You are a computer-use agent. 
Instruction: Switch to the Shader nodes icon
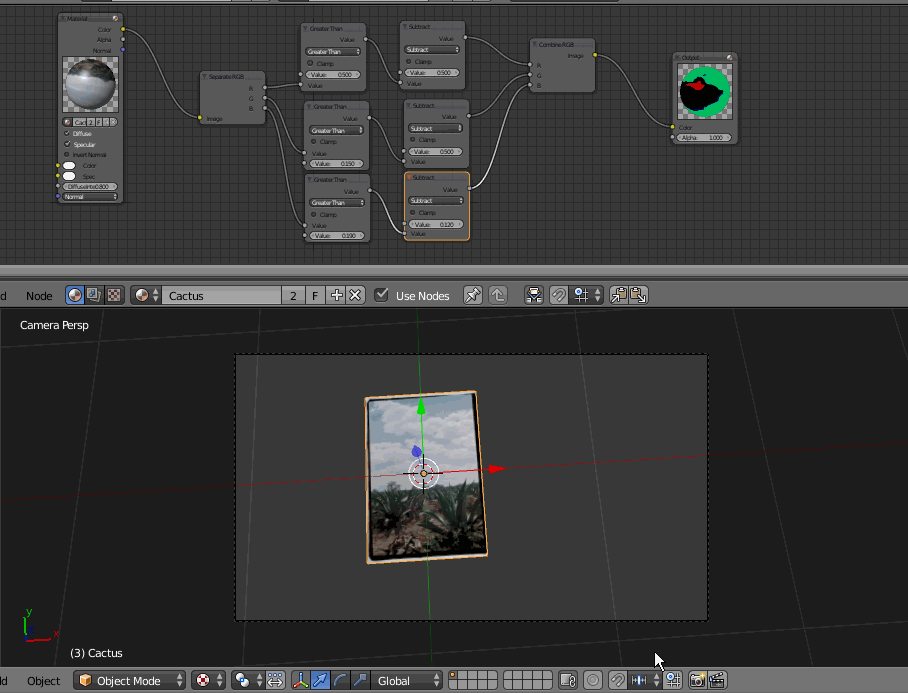click(74, 295)
